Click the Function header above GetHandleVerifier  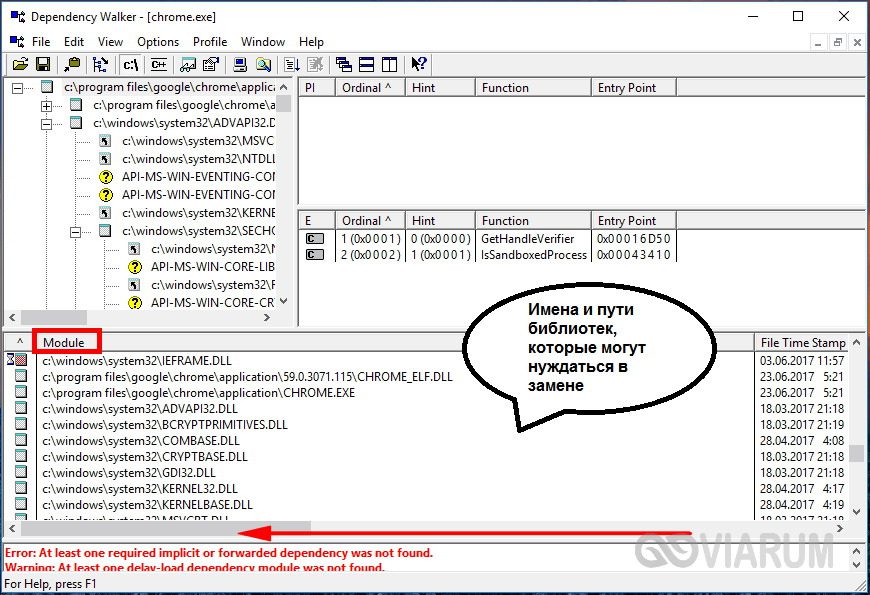pyautogui.click(x=533, y=220)
